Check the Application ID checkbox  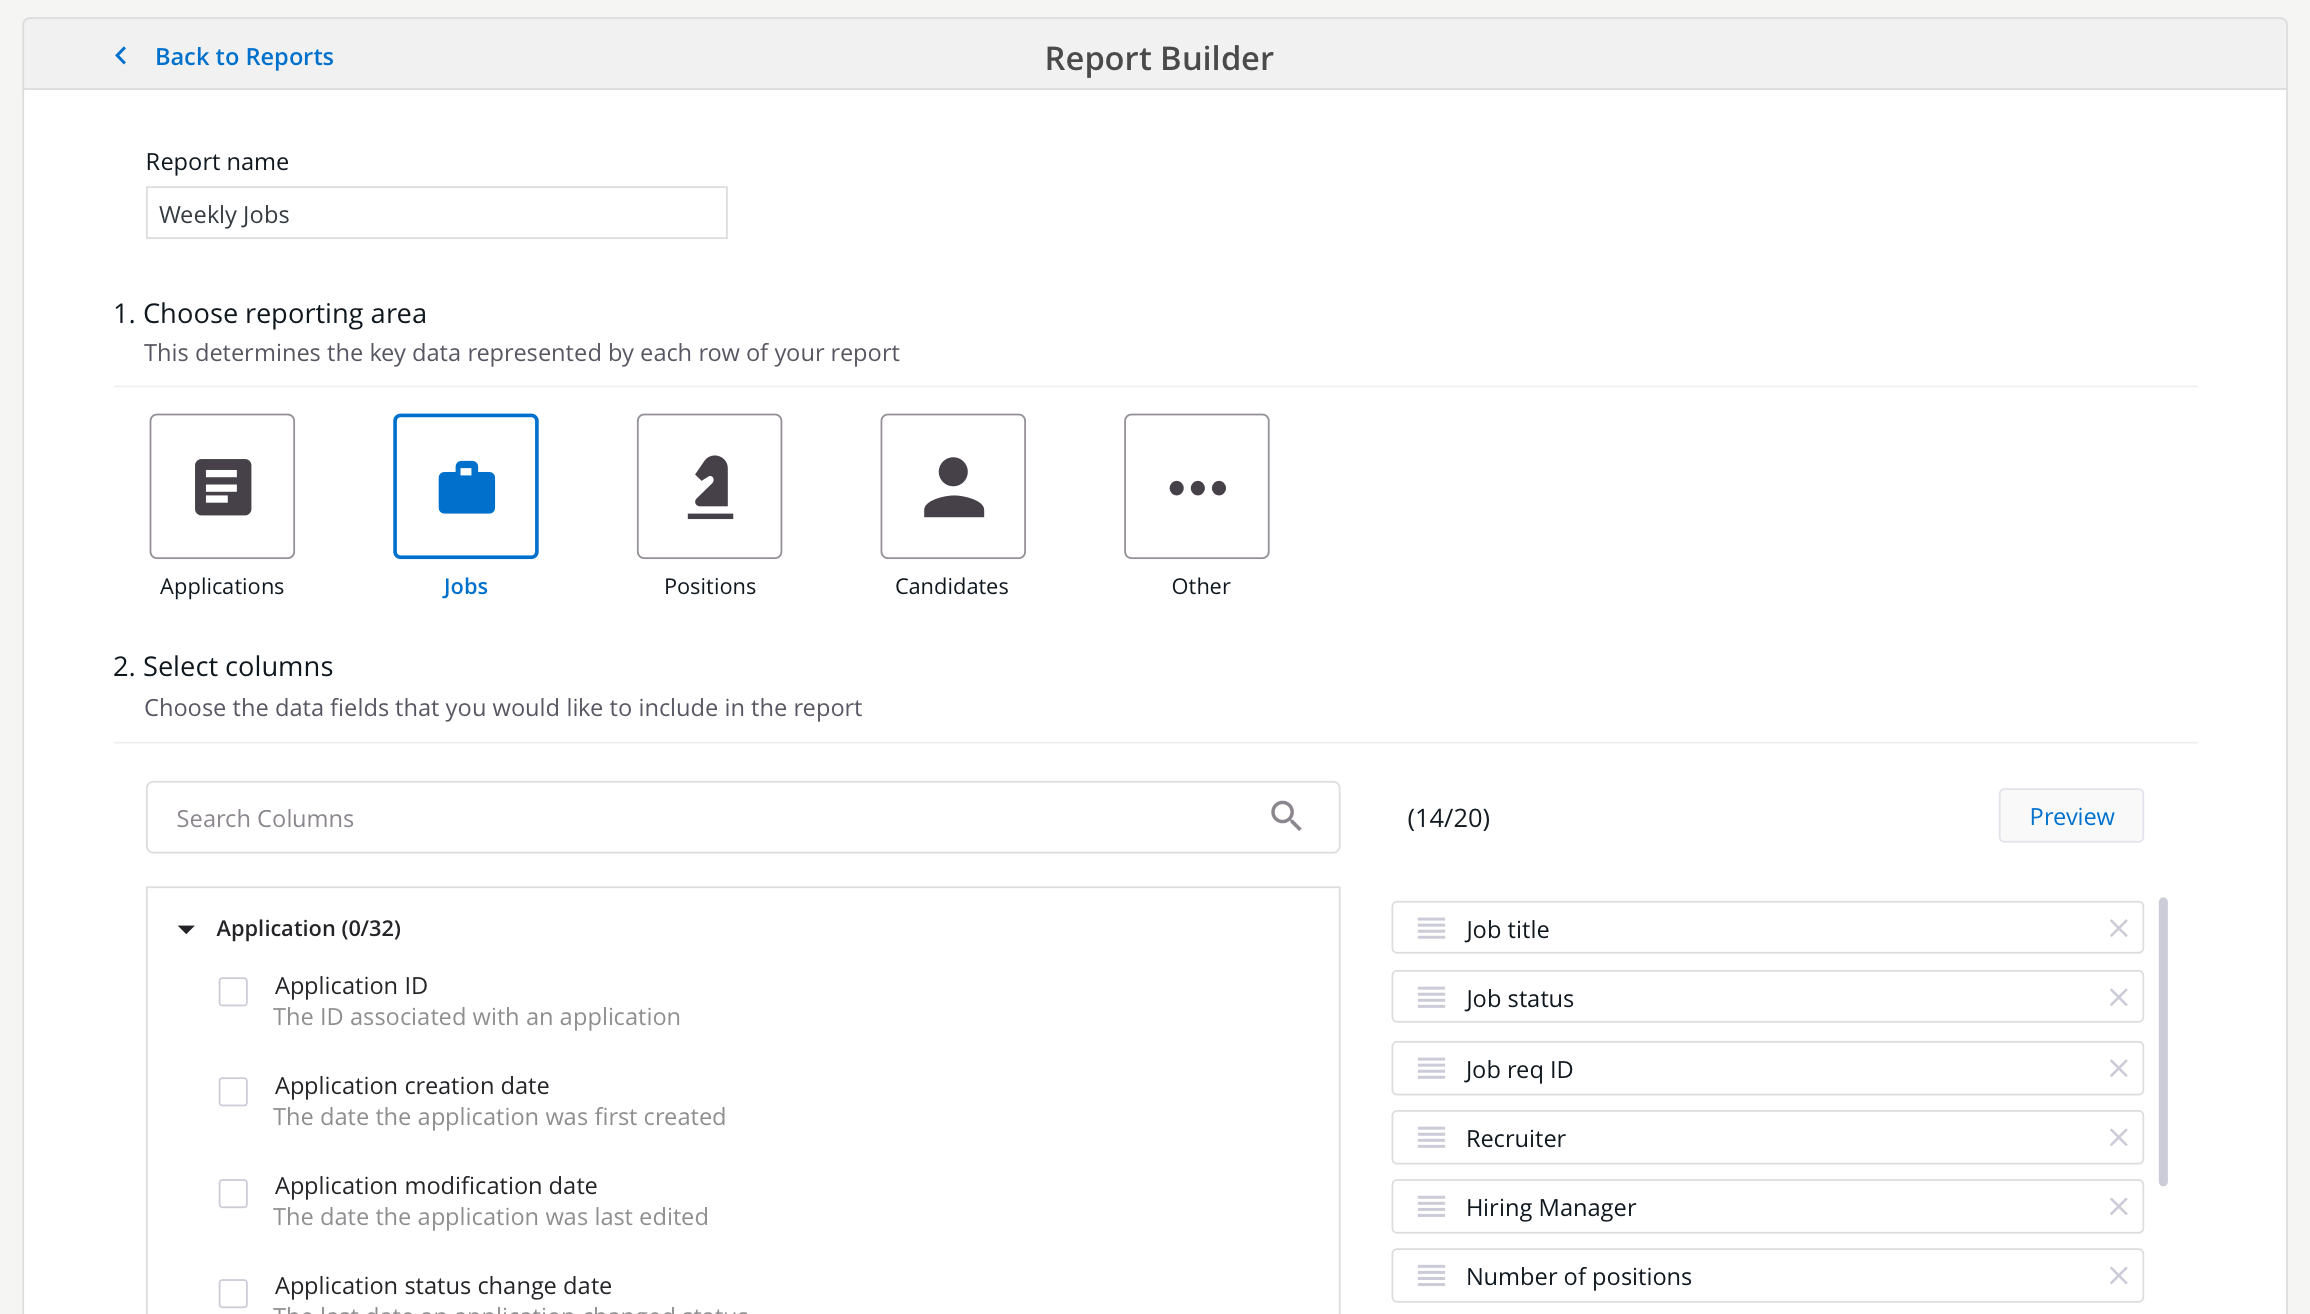point(233,992)
